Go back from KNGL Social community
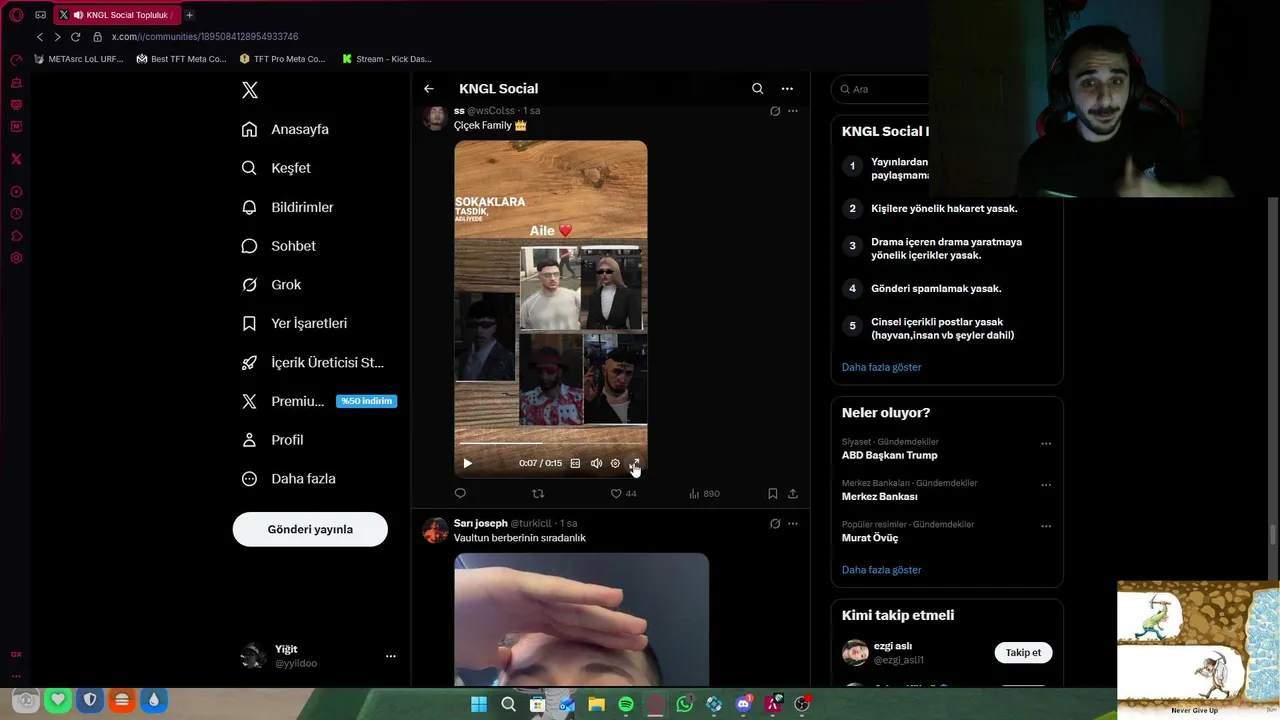 429,89
